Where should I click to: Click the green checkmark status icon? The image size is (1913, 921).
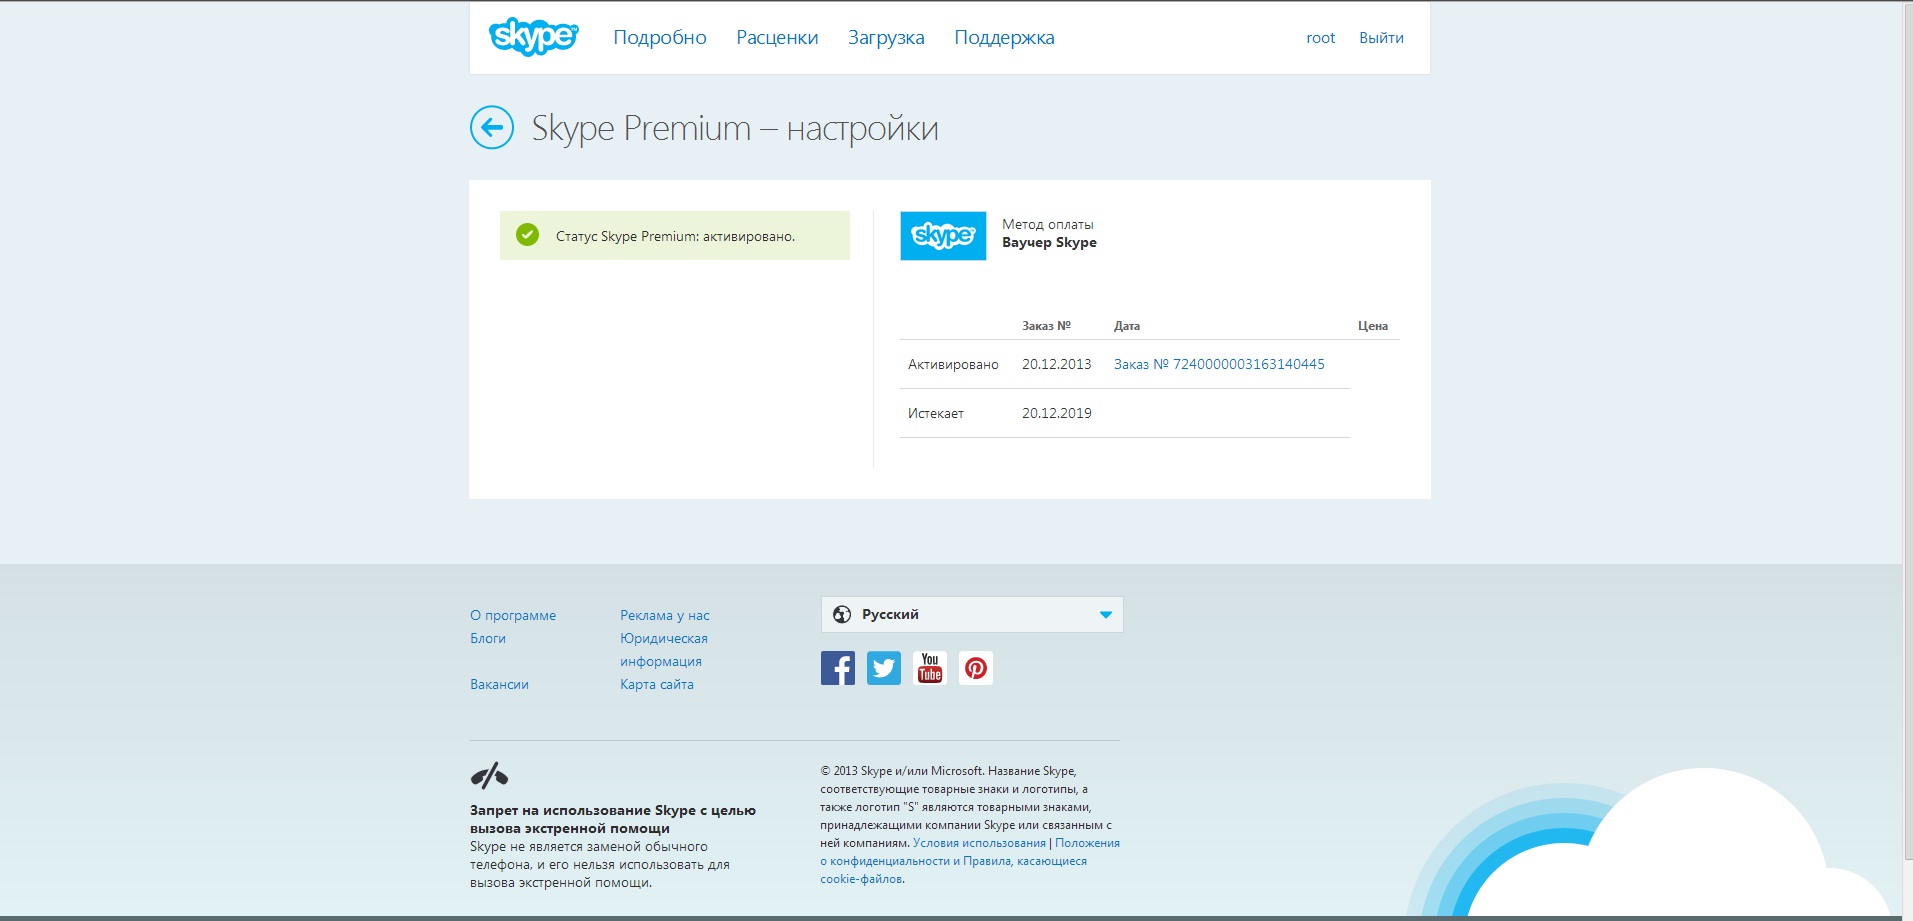[x=527, y=235]
